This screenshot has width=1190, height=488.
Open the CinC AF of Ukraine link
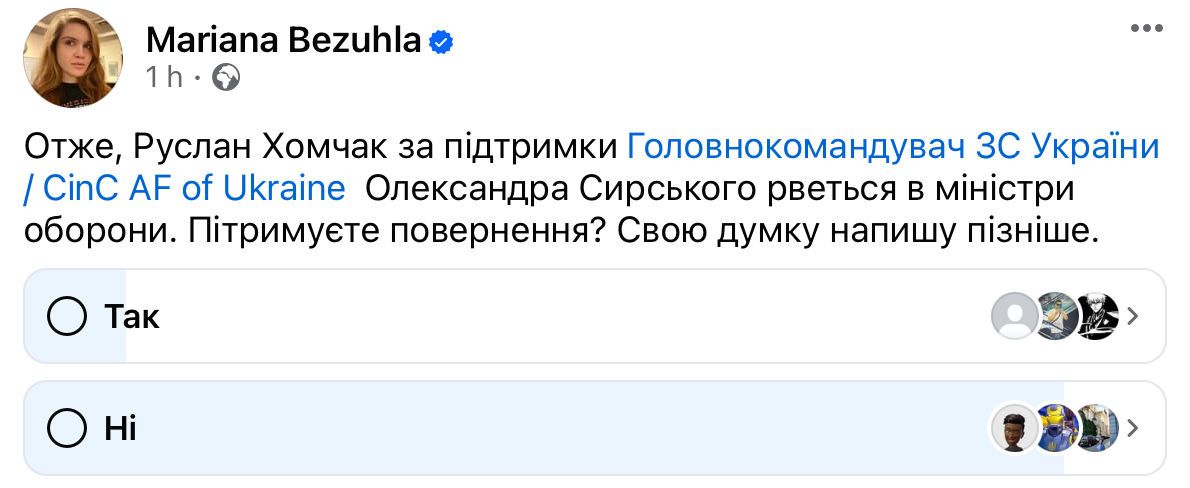pyautogui.click(x=184, y=188)
